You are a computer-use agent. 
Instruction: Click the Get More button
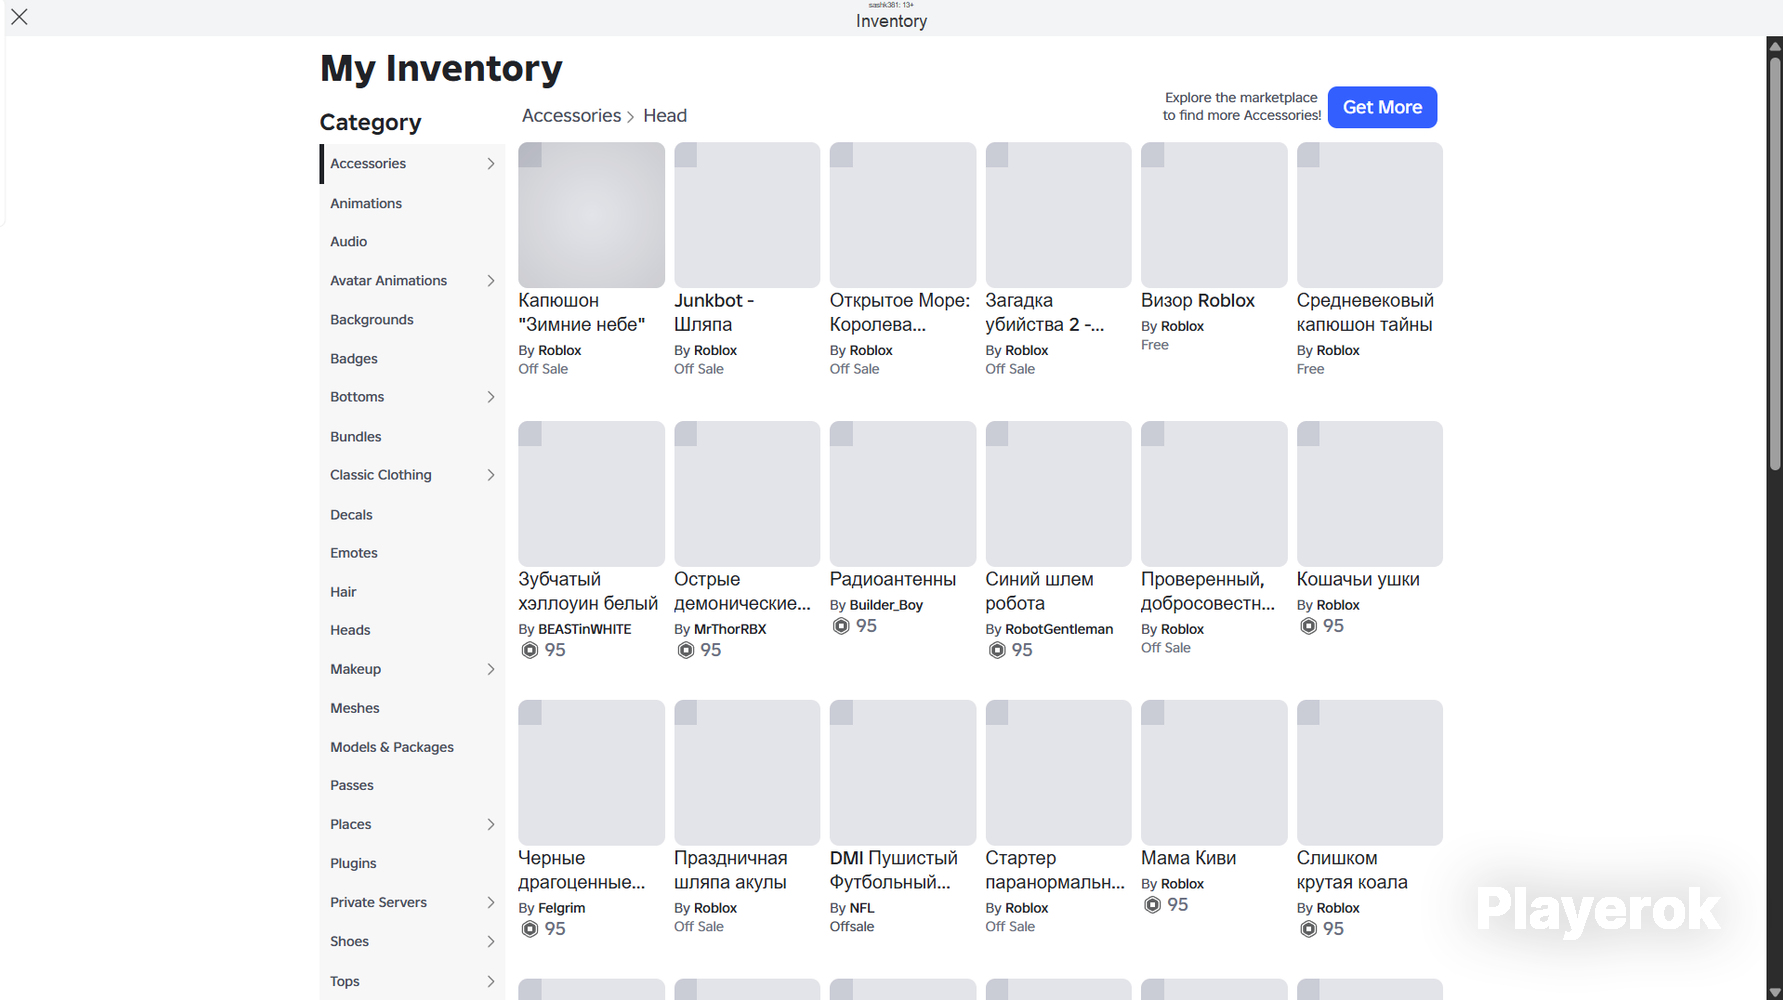[1382, 107]
